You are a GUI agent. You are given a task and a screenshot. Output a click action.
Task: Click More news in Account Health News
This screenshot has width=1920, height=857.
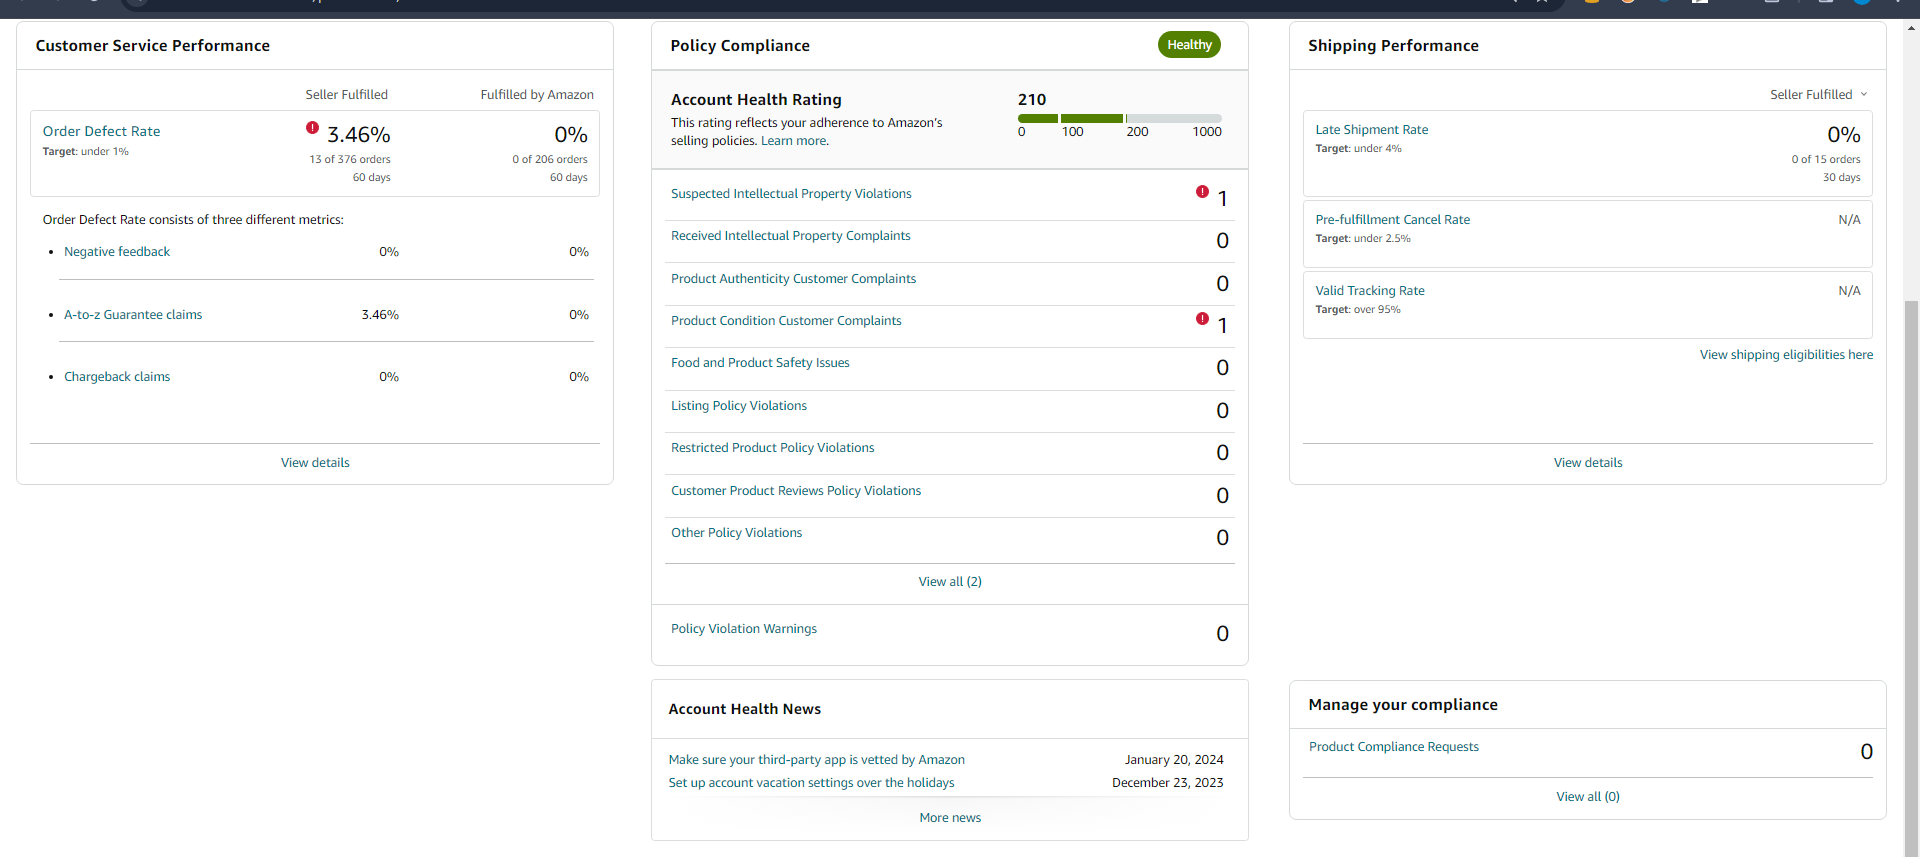click(950, 818)
